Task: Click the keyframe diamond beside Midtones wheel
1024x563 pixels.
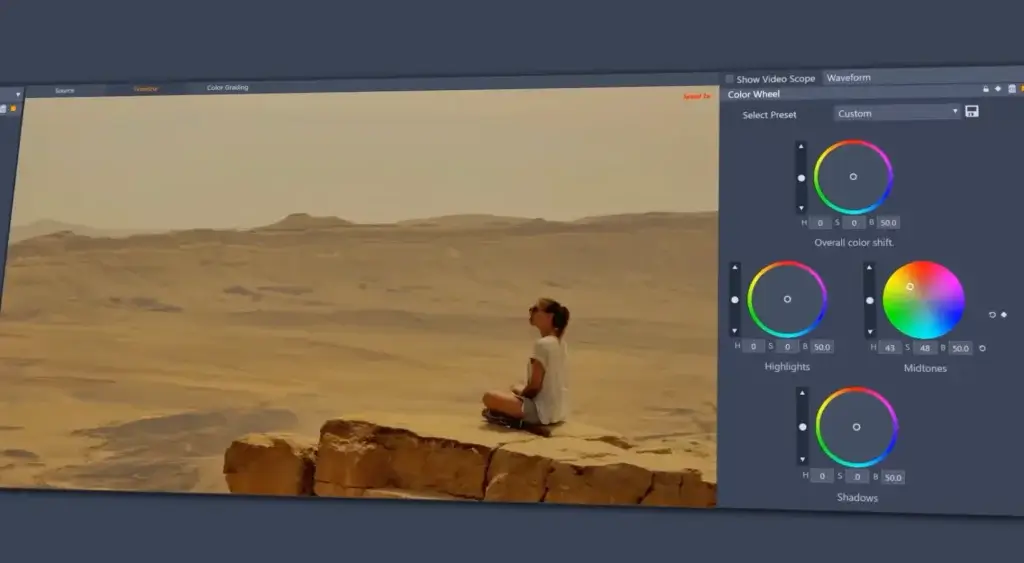Action: tap(1004, 315)
